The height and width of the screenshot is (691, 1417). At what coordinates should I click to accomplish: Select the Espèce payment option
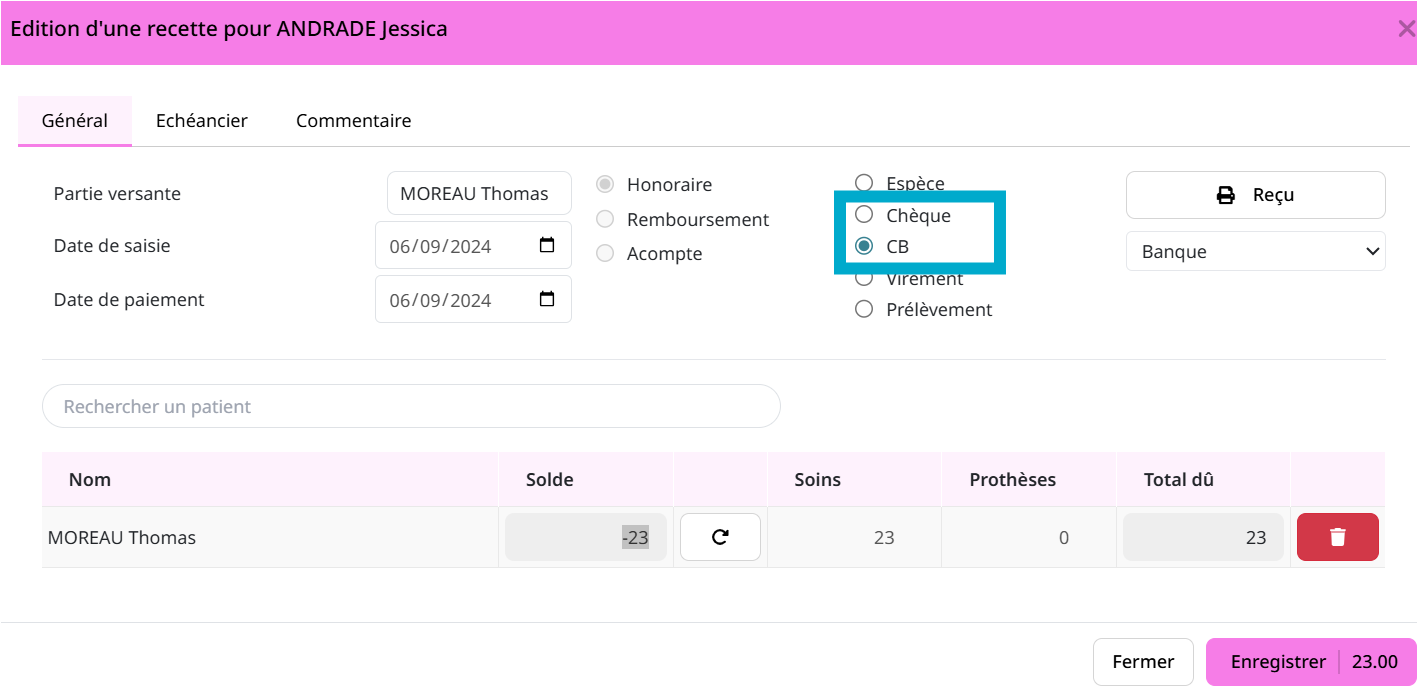point(864,182)
